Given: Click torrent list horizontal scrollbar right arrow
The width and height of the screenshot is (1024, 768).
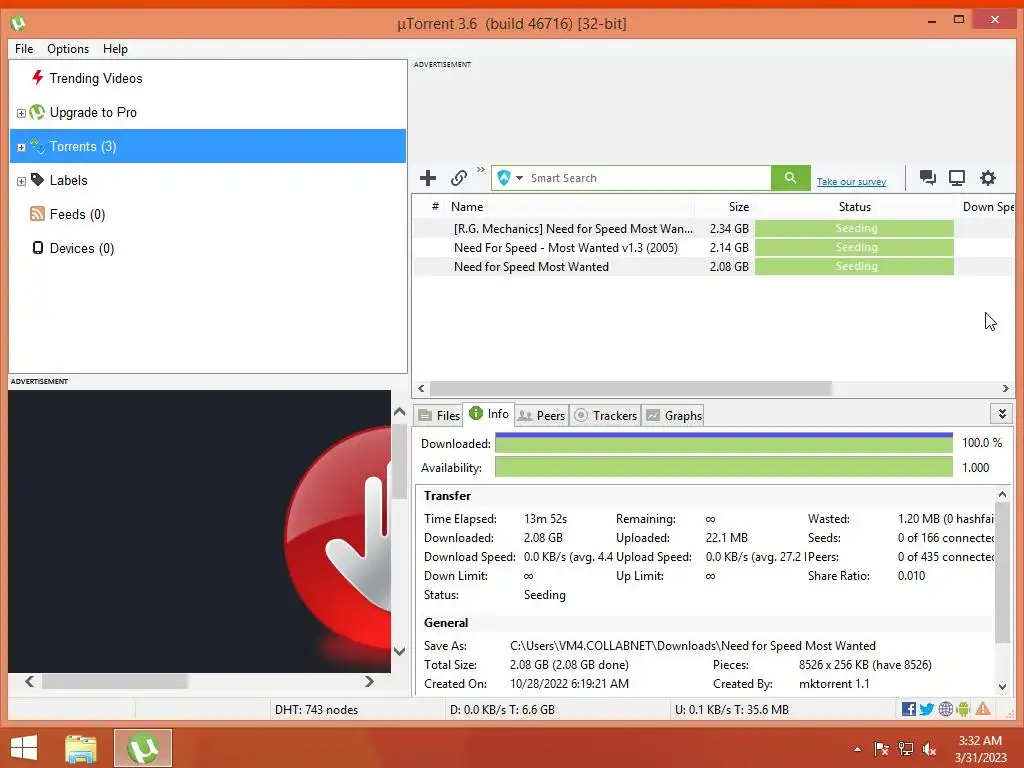Looking at the screenshot, I should pyautogui.click(x=1006, y=389).
